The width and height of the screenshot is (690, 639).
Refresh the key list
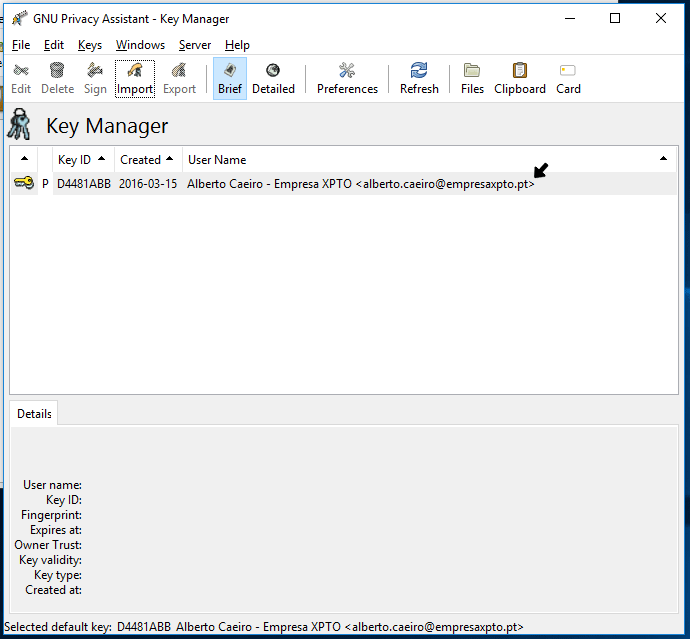419,78
